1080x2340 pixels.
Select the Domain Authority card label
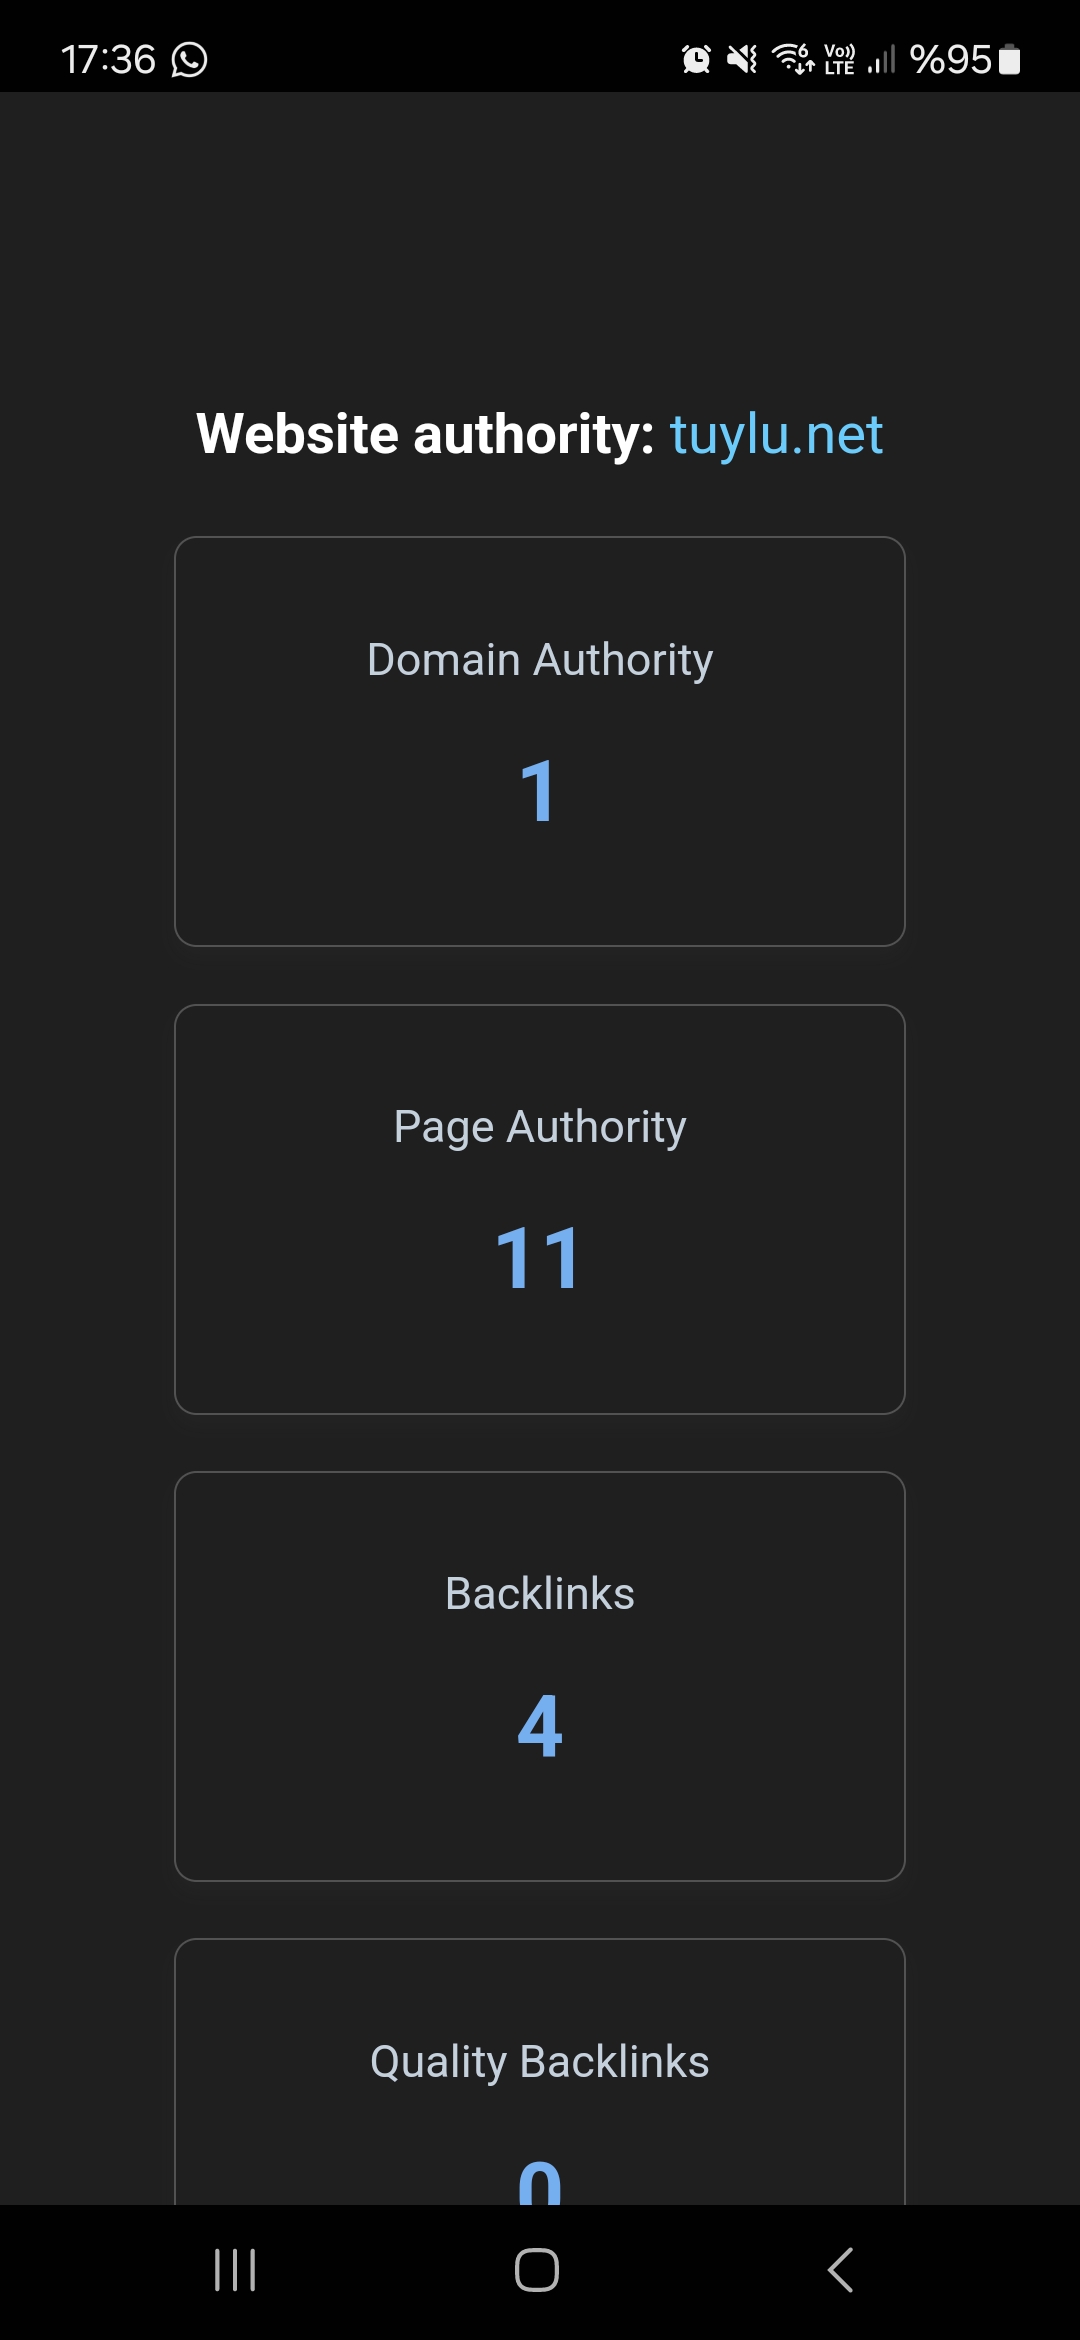540,660
